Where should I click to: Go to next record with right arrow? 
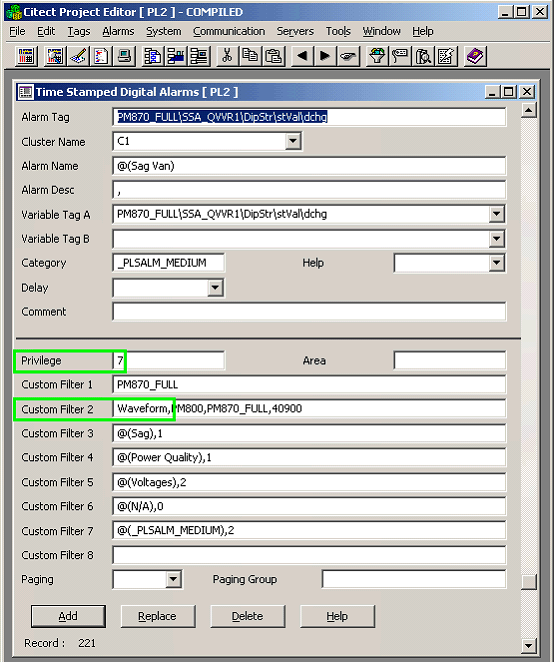326,56
